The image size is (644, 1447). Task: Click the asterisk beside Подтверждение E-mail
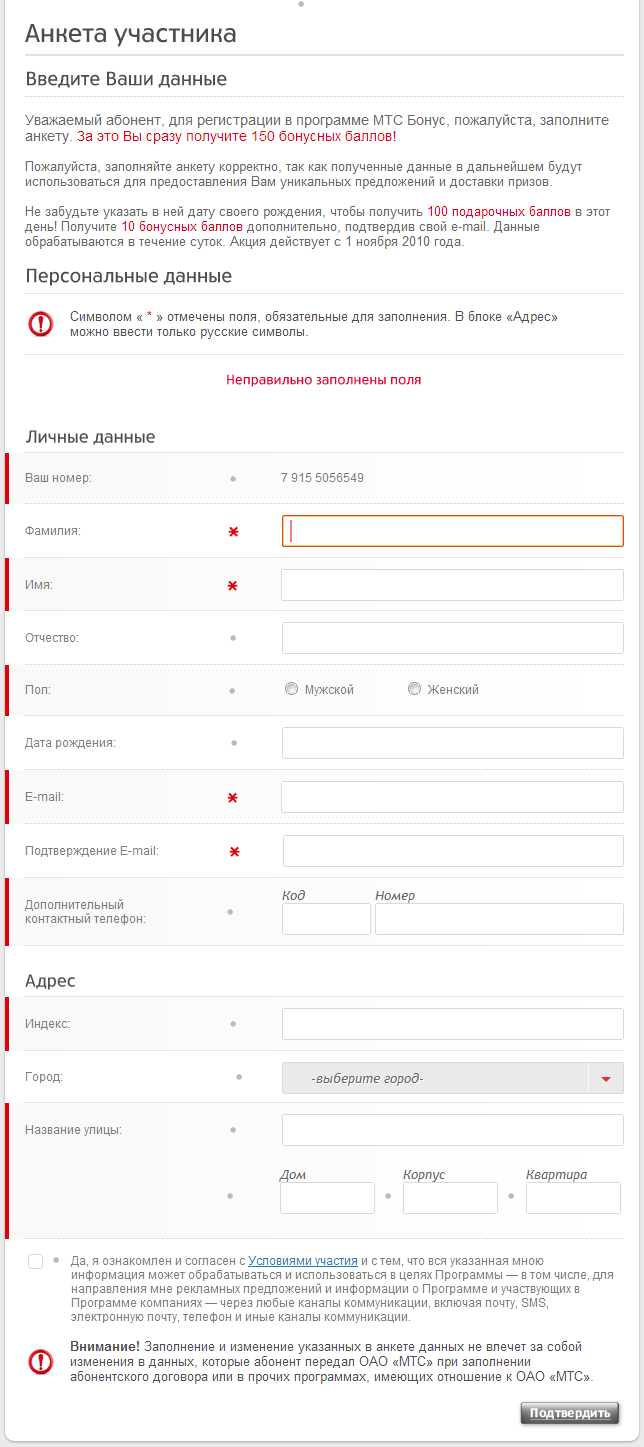coord(235,852)
